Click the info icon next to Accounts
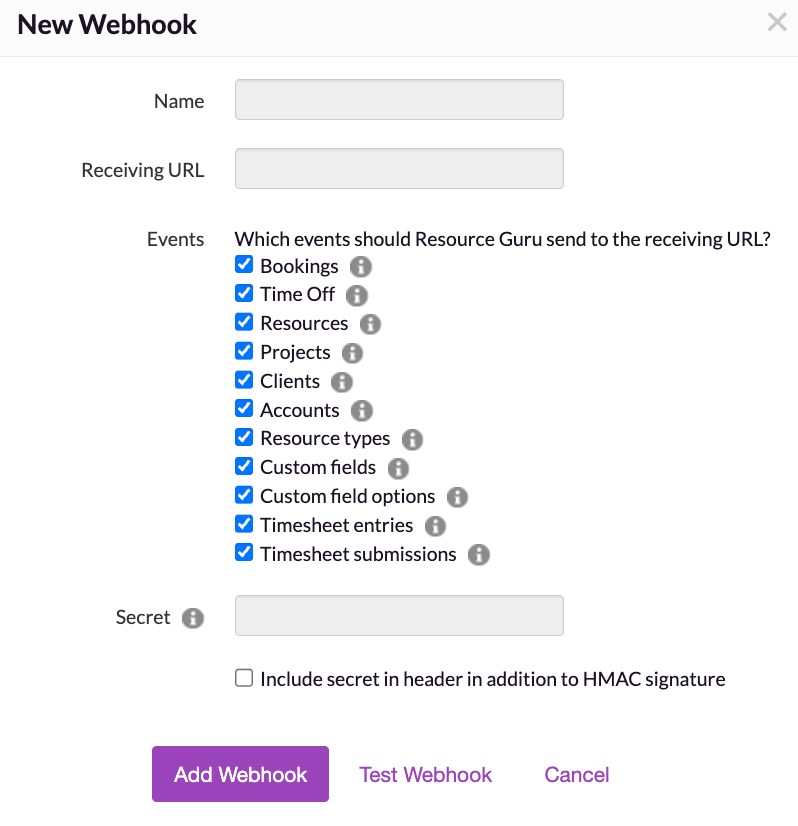This screenshot has height=826, width=798. click(362, 411)
